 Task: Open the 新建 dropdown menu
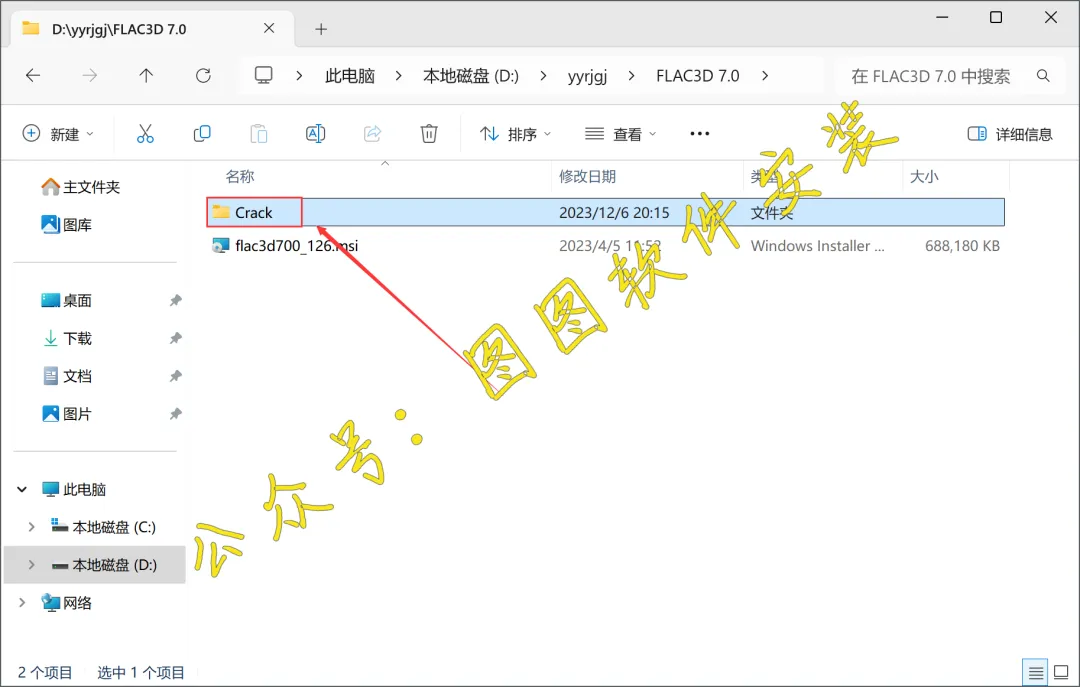click(x=59, y=134)
